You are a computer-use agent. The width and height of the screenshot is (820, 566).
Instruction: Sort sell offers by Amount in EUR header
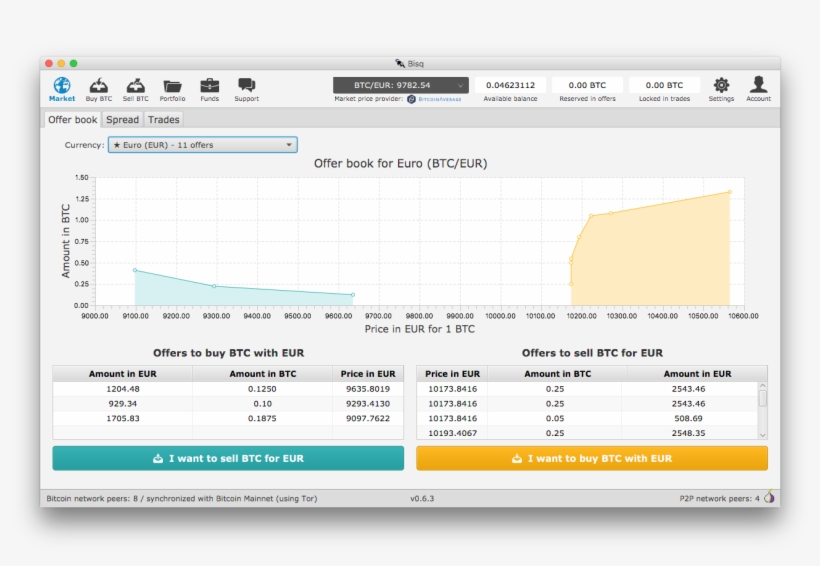tap(697, 373)
